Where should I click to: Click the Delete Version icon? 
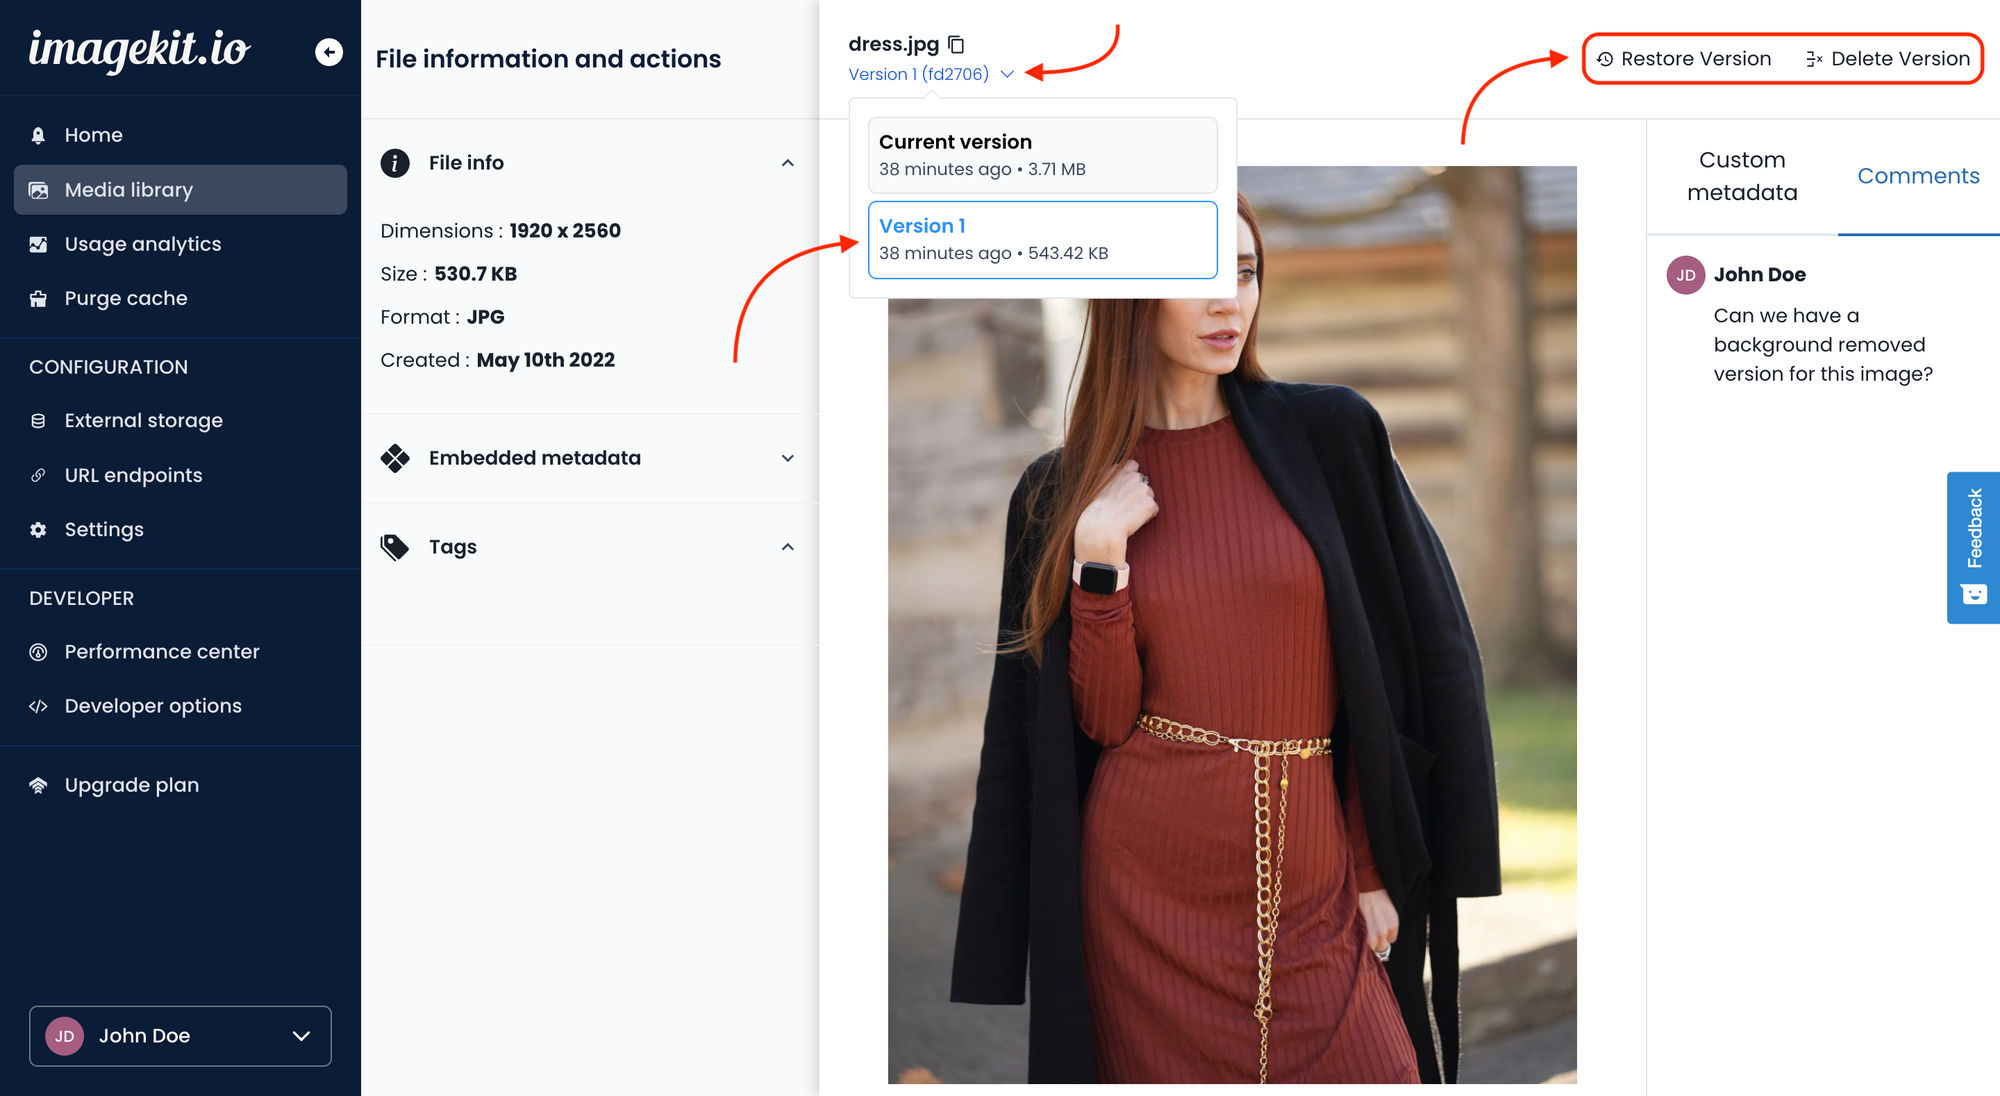click(x=1814, y=59)
